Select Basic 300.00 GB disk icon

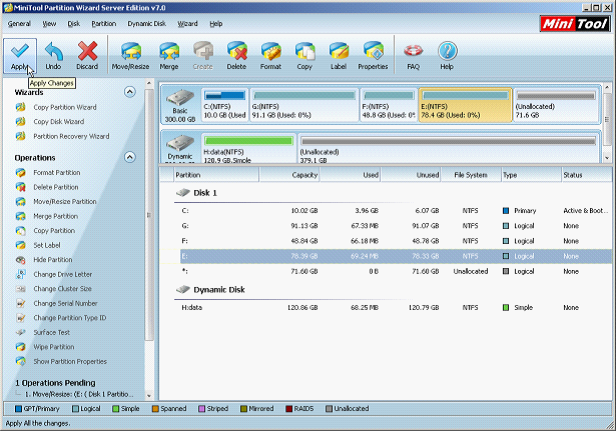point(180,105)
